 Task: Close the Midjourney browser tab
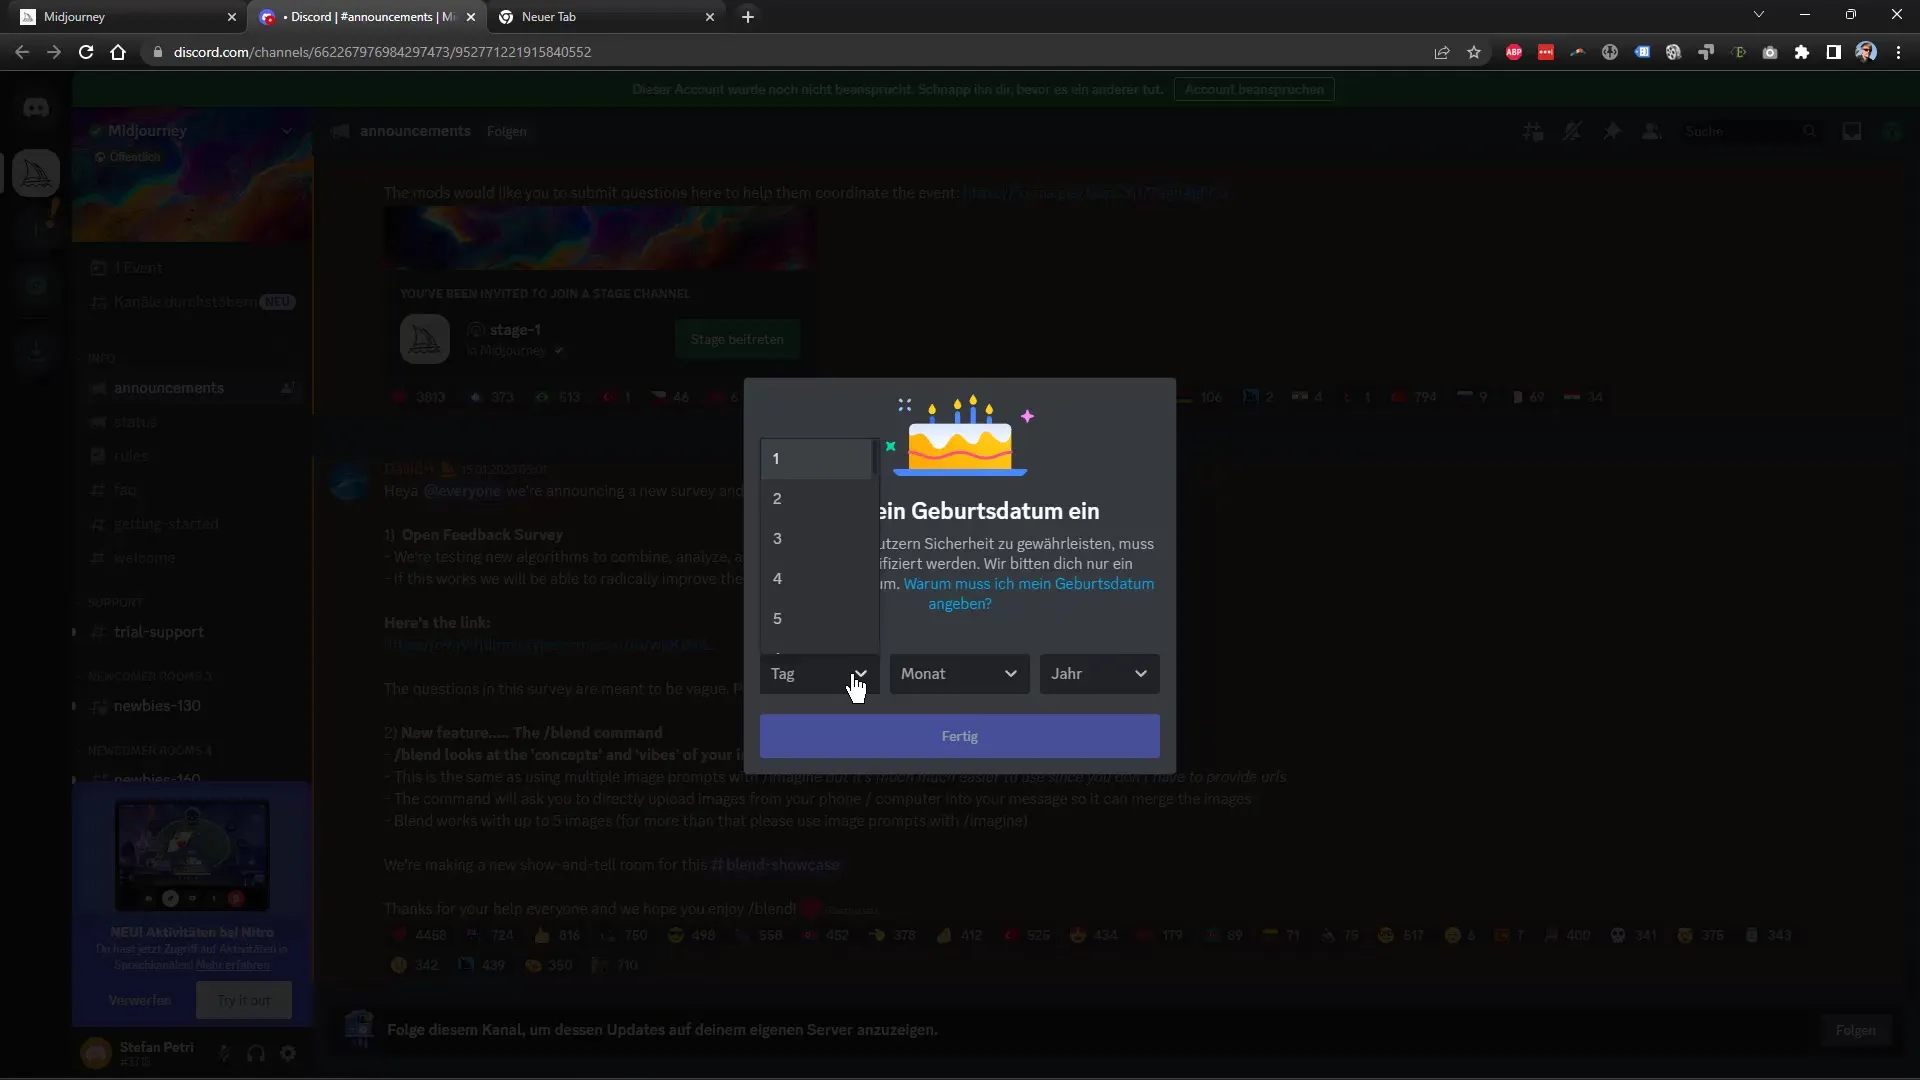(x=232, y=17)
